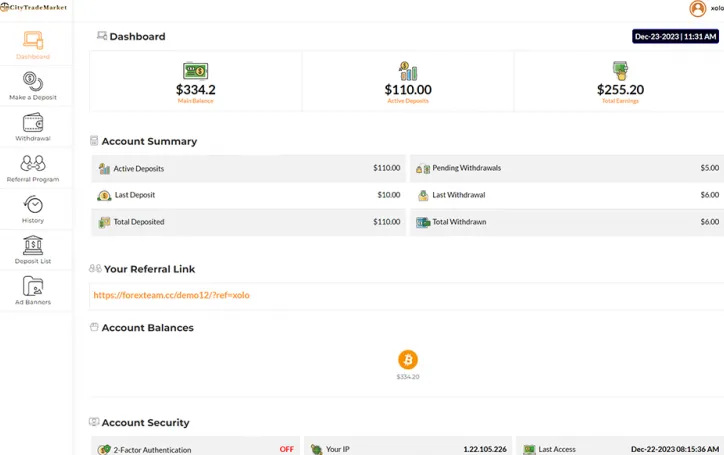Click the Main Balance label

point(195,101)
